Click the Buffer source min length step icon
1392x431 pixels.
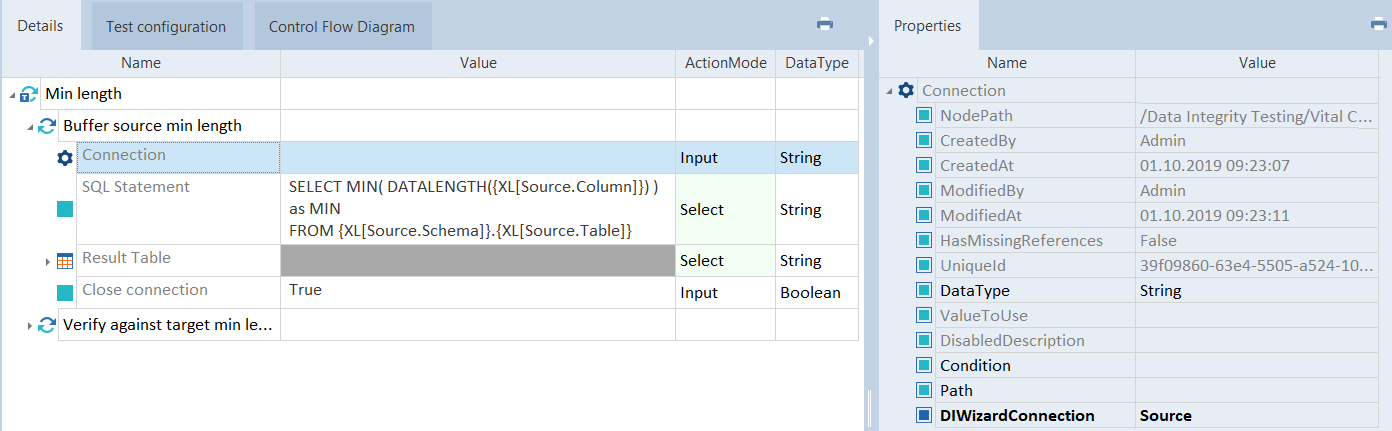(47, 126)
